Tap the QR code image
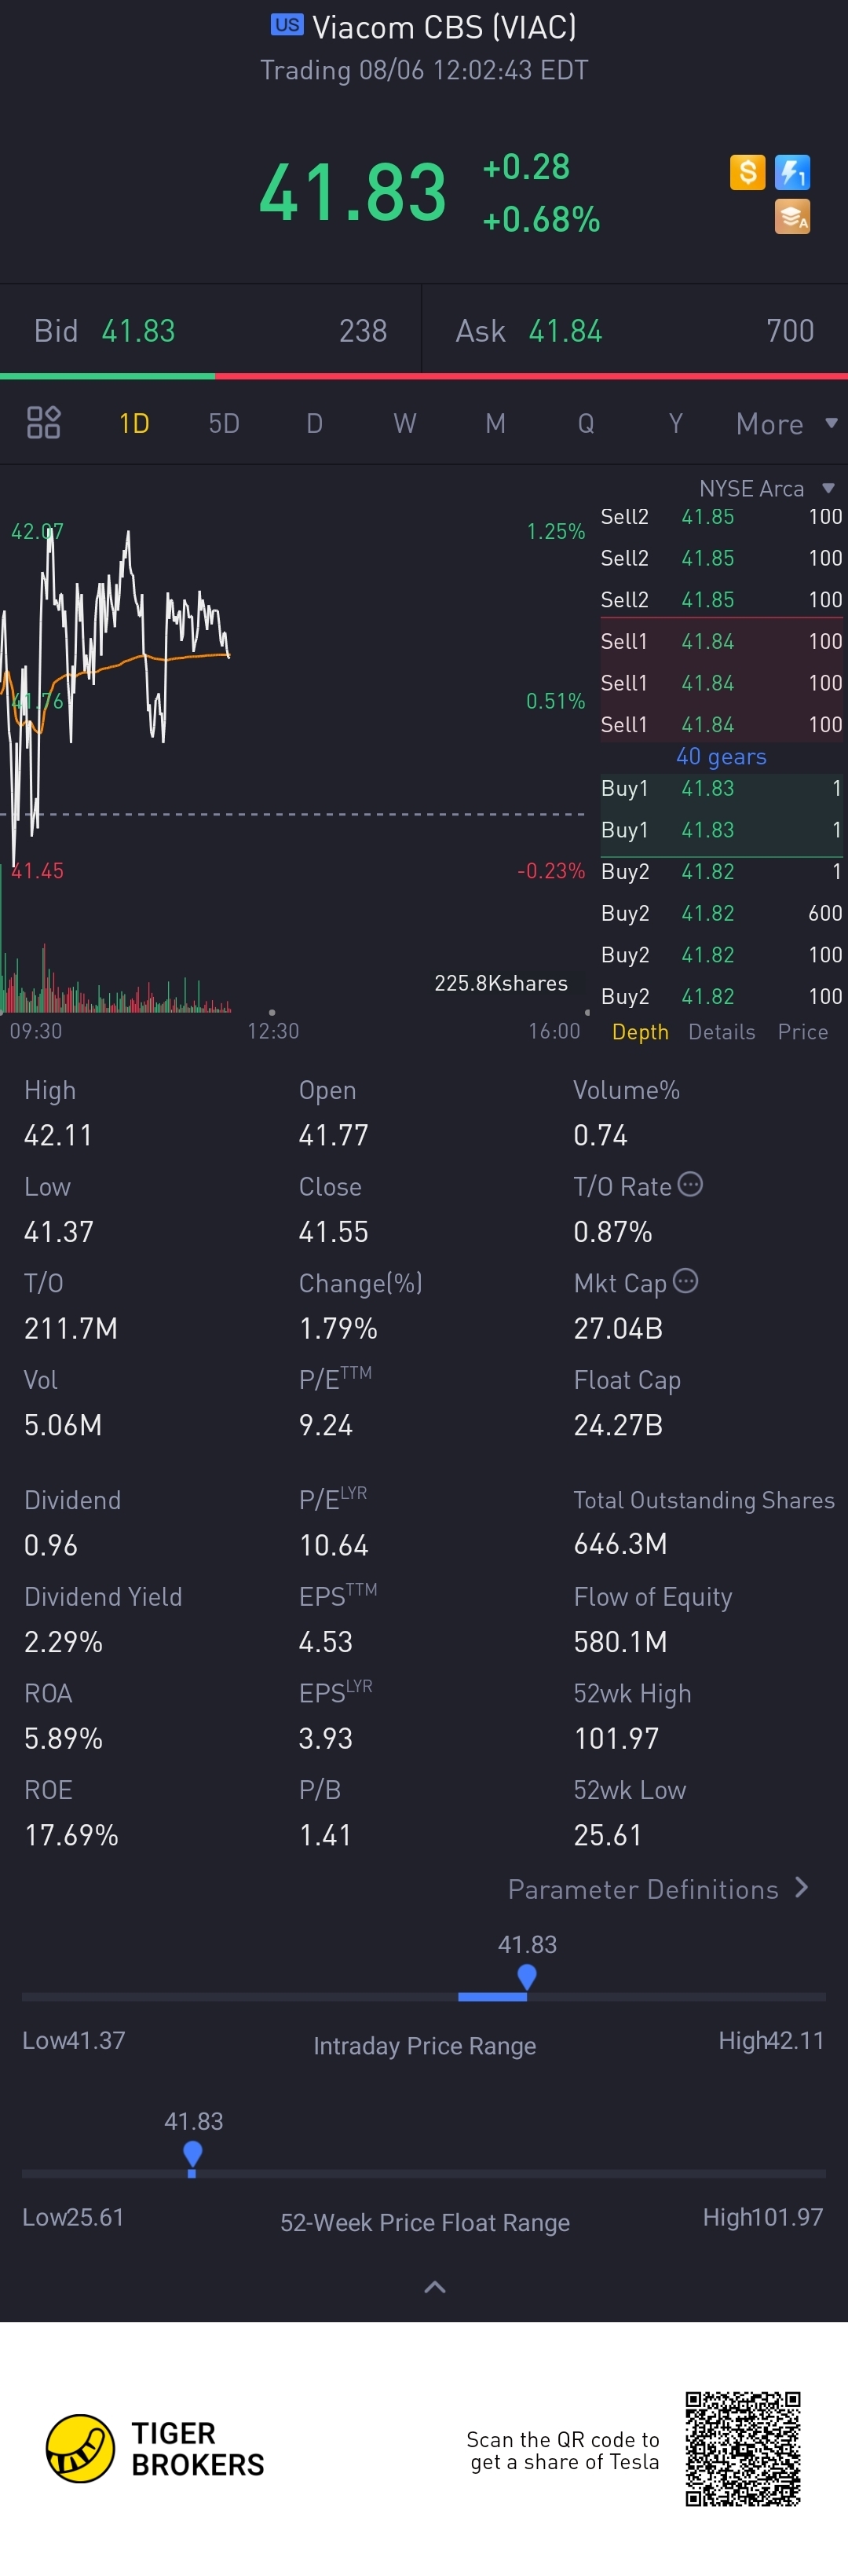 743,2449
